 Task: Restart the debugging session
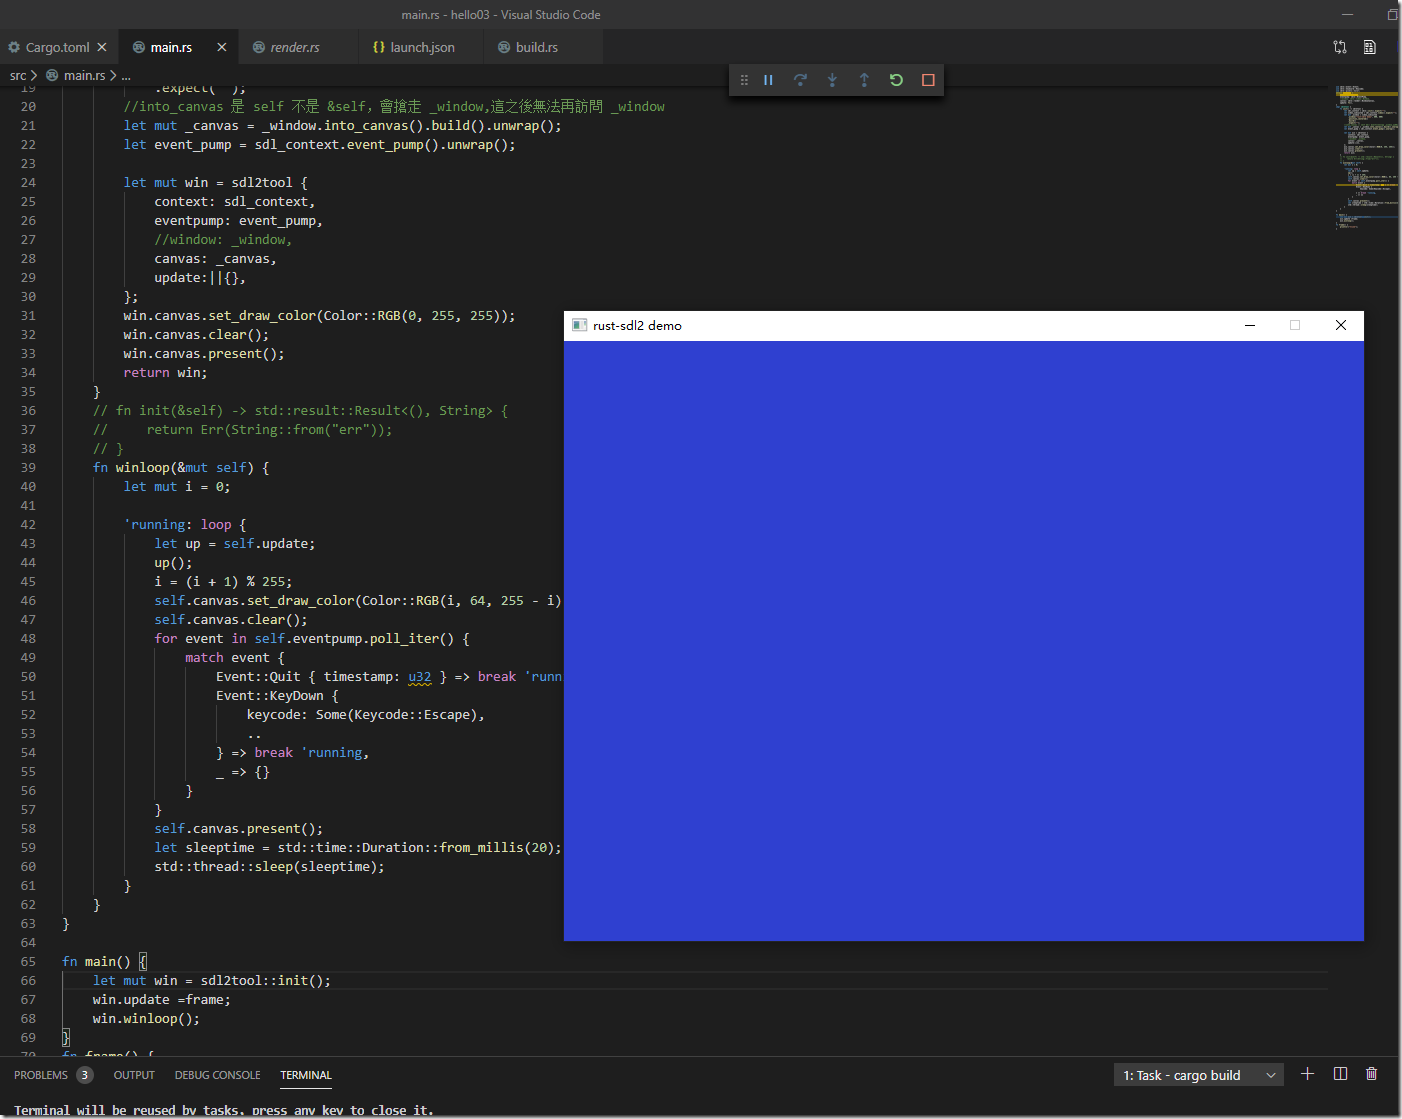click(896, 80)
